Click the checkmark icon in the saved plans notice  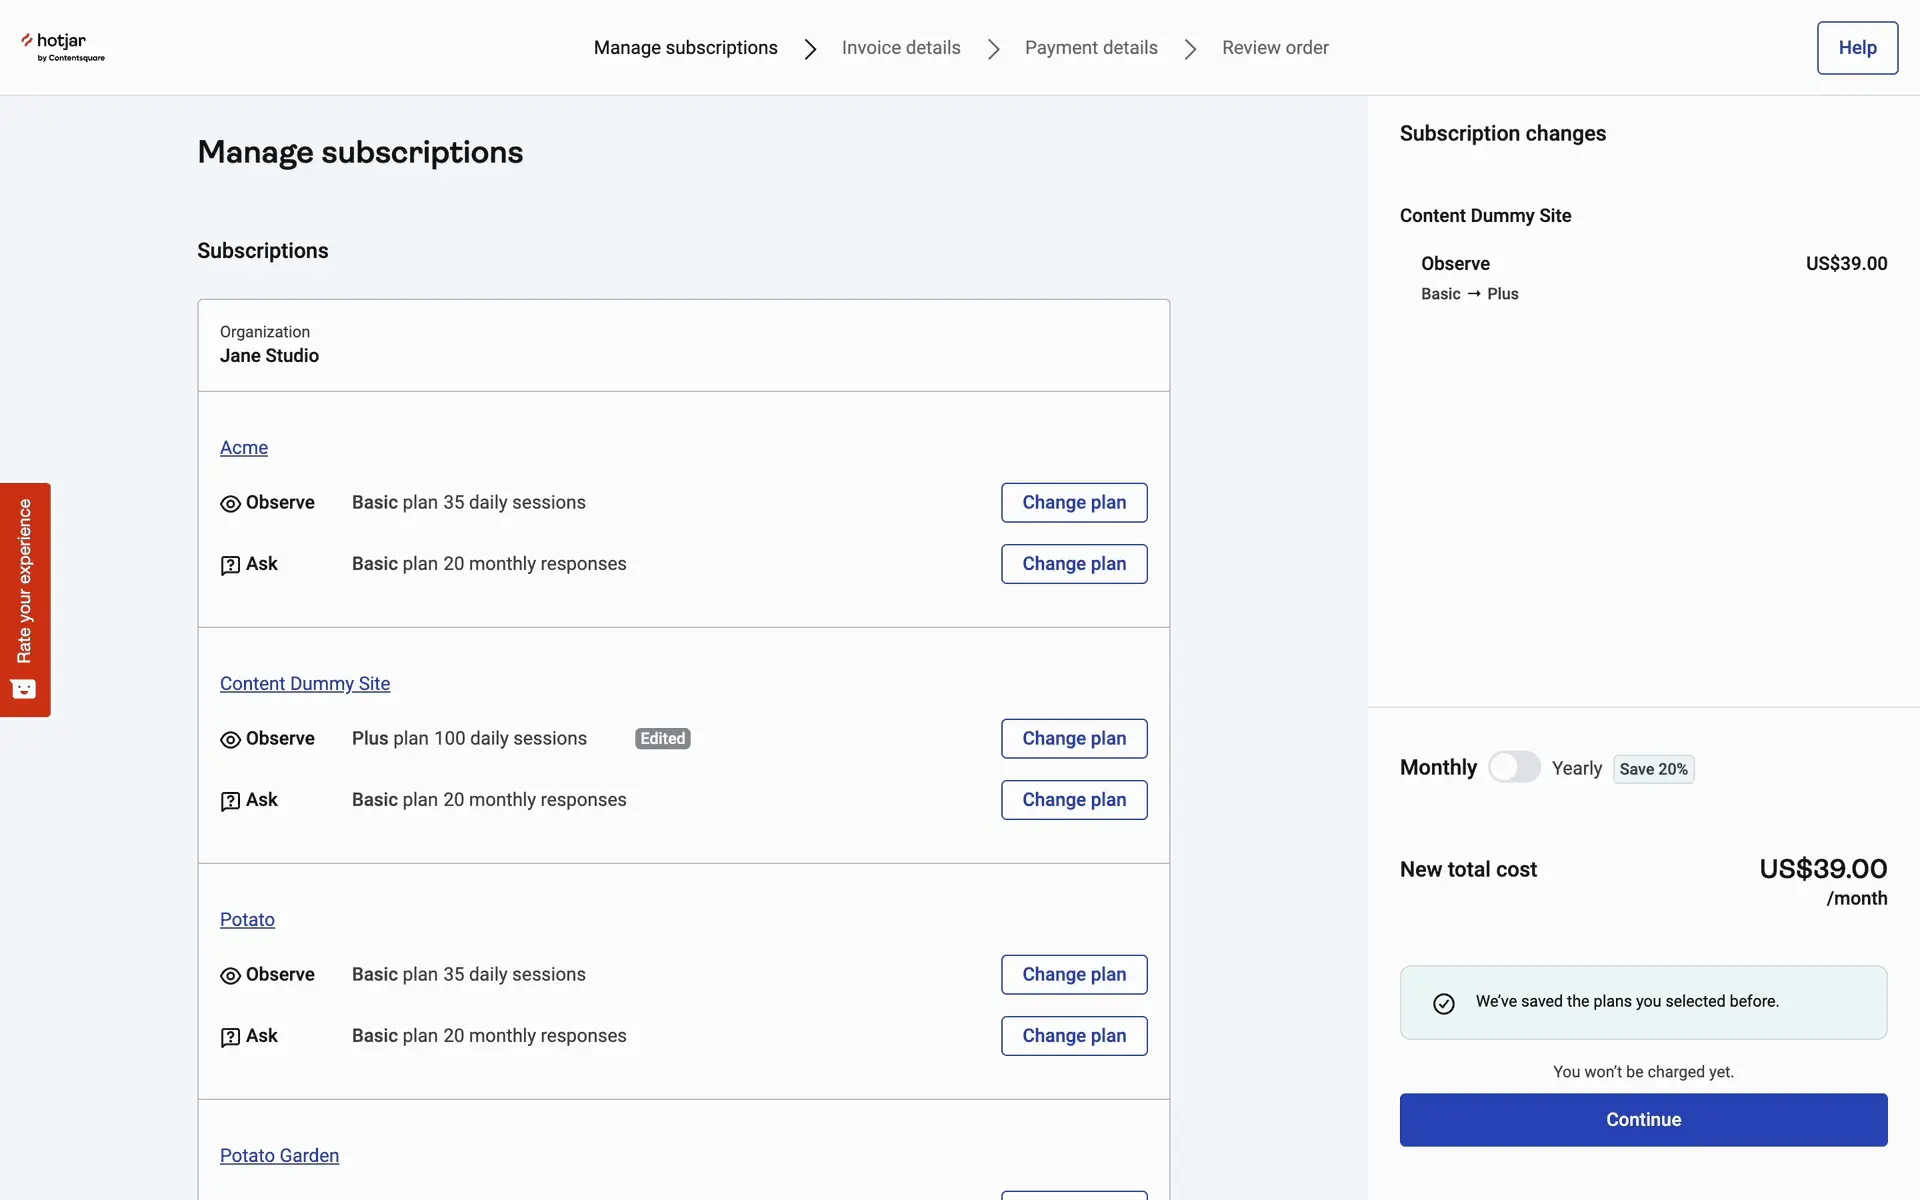coord(1444,1003)
